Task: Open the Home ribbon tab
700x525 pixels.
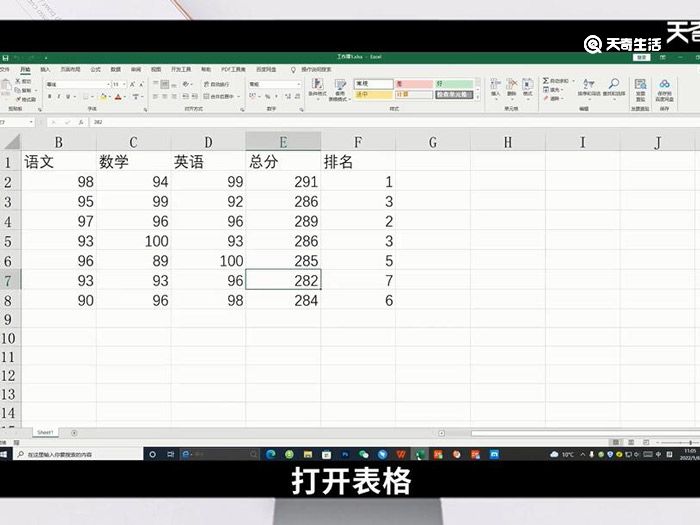Action: [25, 70]
